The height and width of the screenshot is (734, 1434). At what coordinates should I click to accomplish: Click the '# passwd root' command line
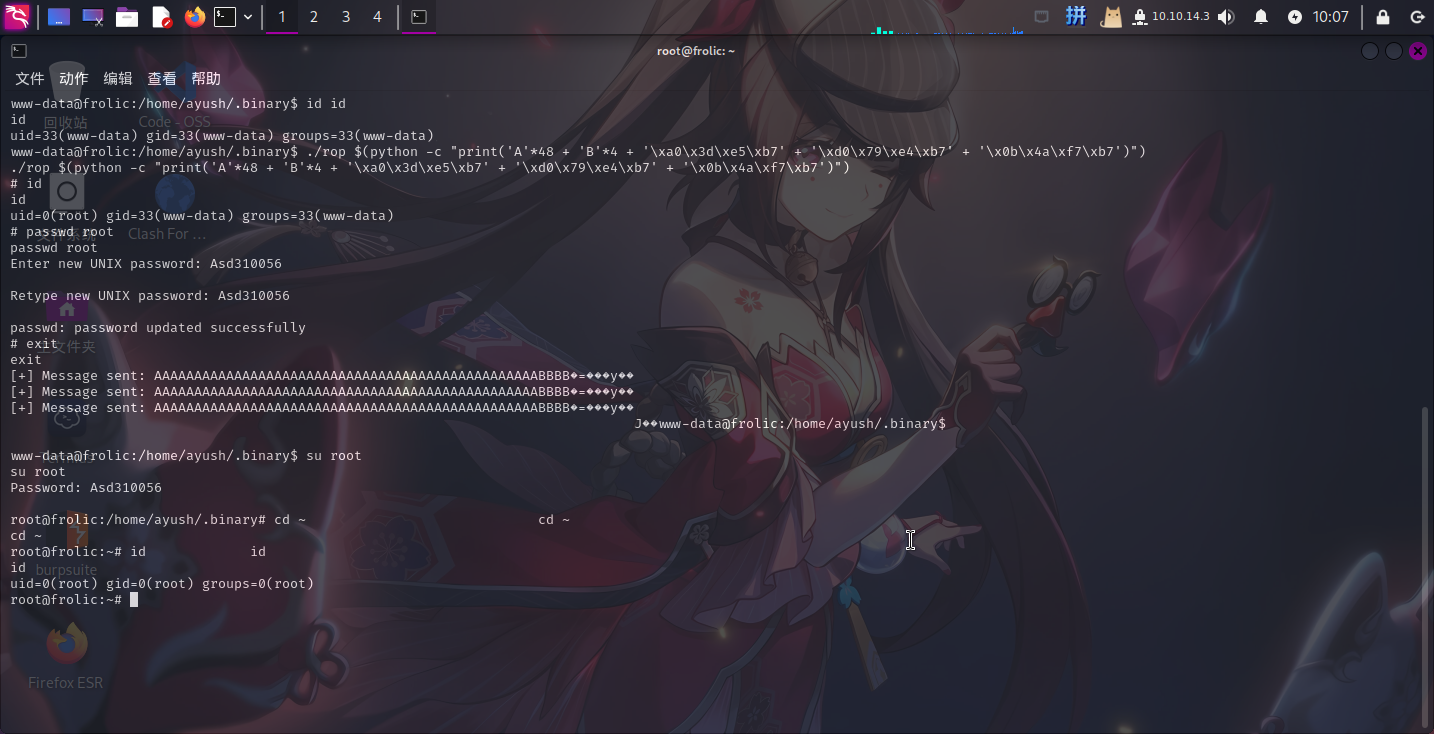(62, 232)
